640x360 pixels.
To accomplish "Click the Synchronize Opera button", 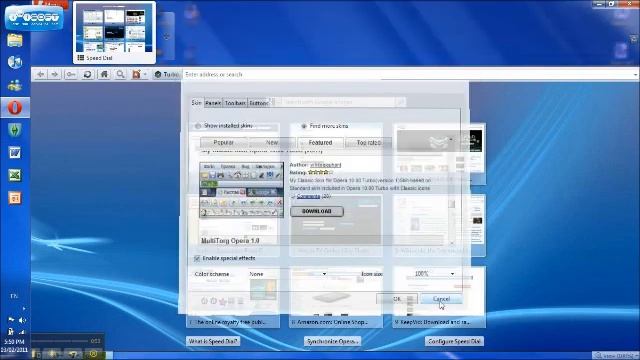I will point(332,341).
